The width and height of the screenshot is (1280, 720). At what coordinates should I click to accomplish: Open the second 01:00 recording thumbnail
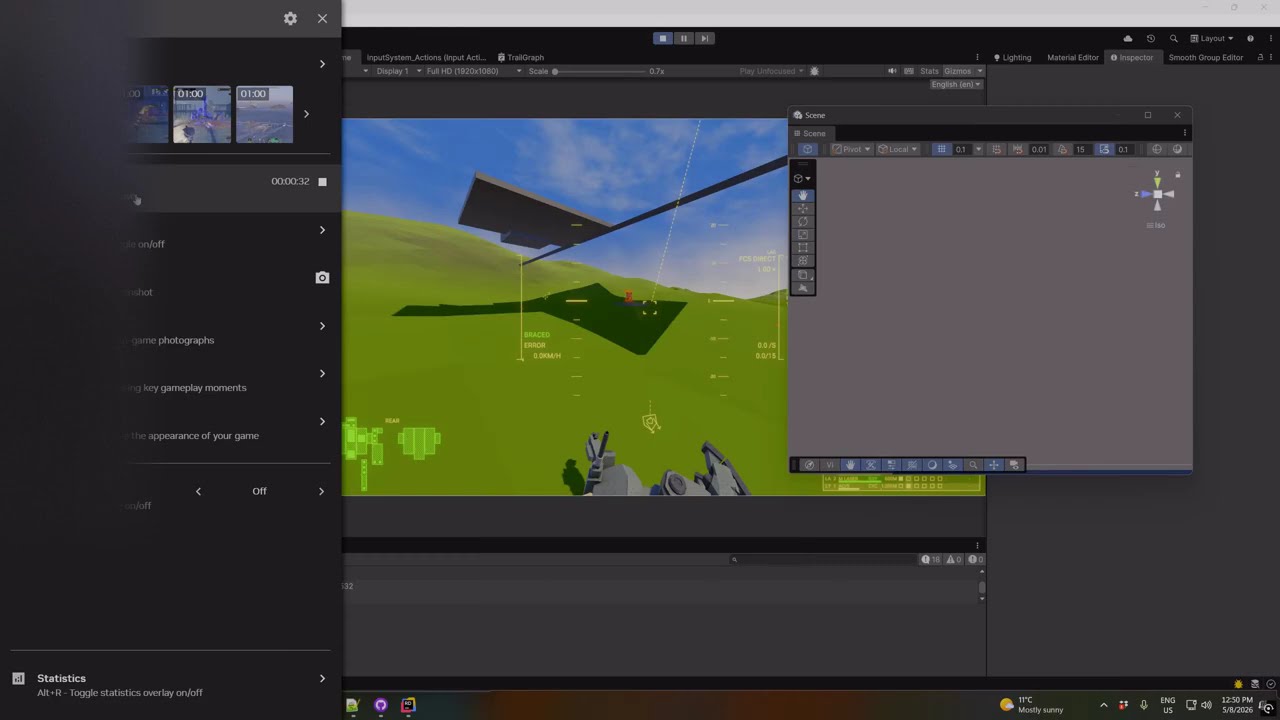(265, 114)
